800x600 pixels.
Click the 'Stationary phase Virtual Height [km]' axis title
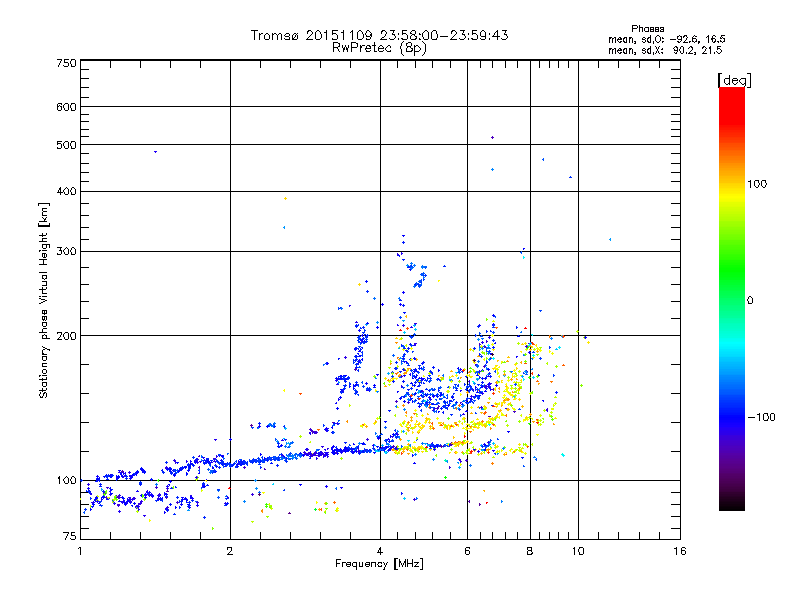(43, 301)
